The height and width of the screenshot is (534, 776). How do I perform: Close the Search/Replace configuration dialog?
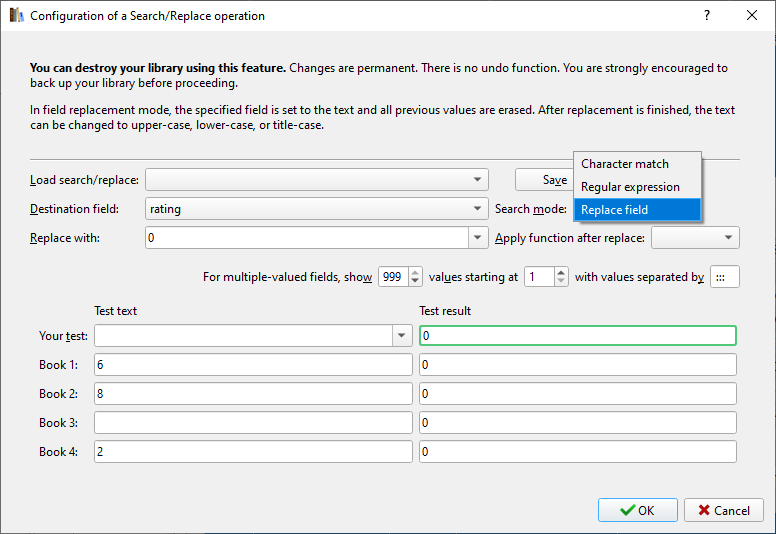752,16
